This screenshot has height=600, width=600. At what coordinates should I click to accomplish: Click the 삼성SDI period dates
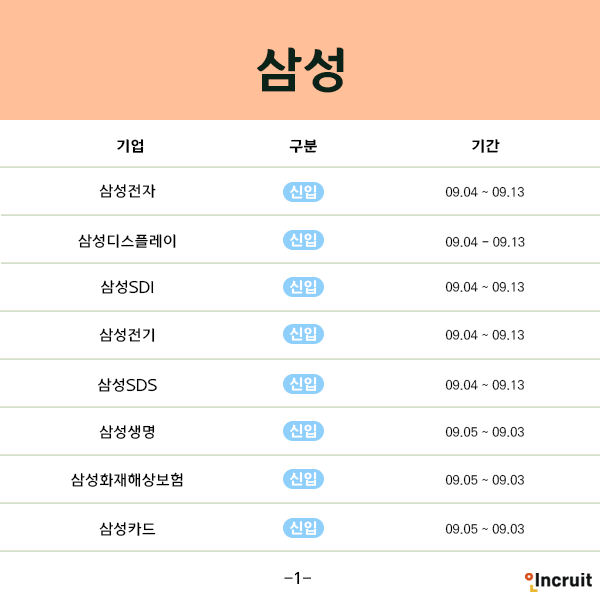point(485,287)
